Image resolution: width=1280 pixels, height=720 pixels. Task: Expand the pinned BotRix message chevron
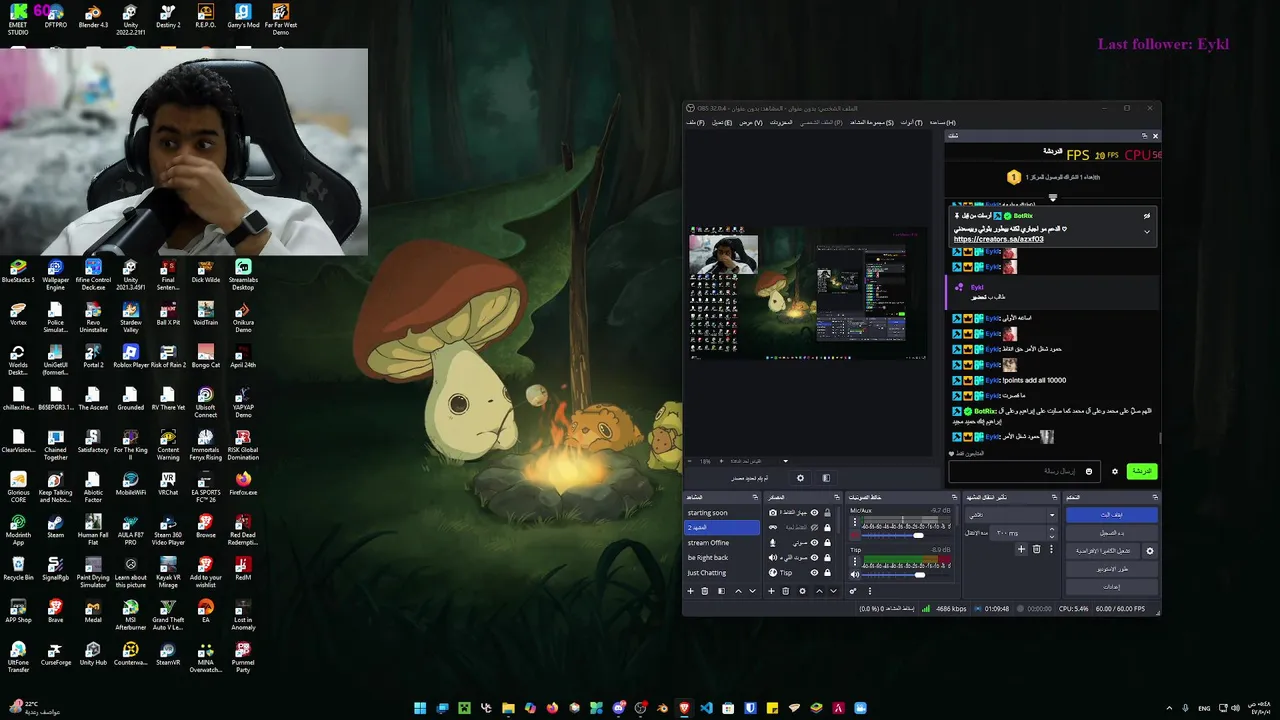pyautogui.click(x=1147, y=232)
